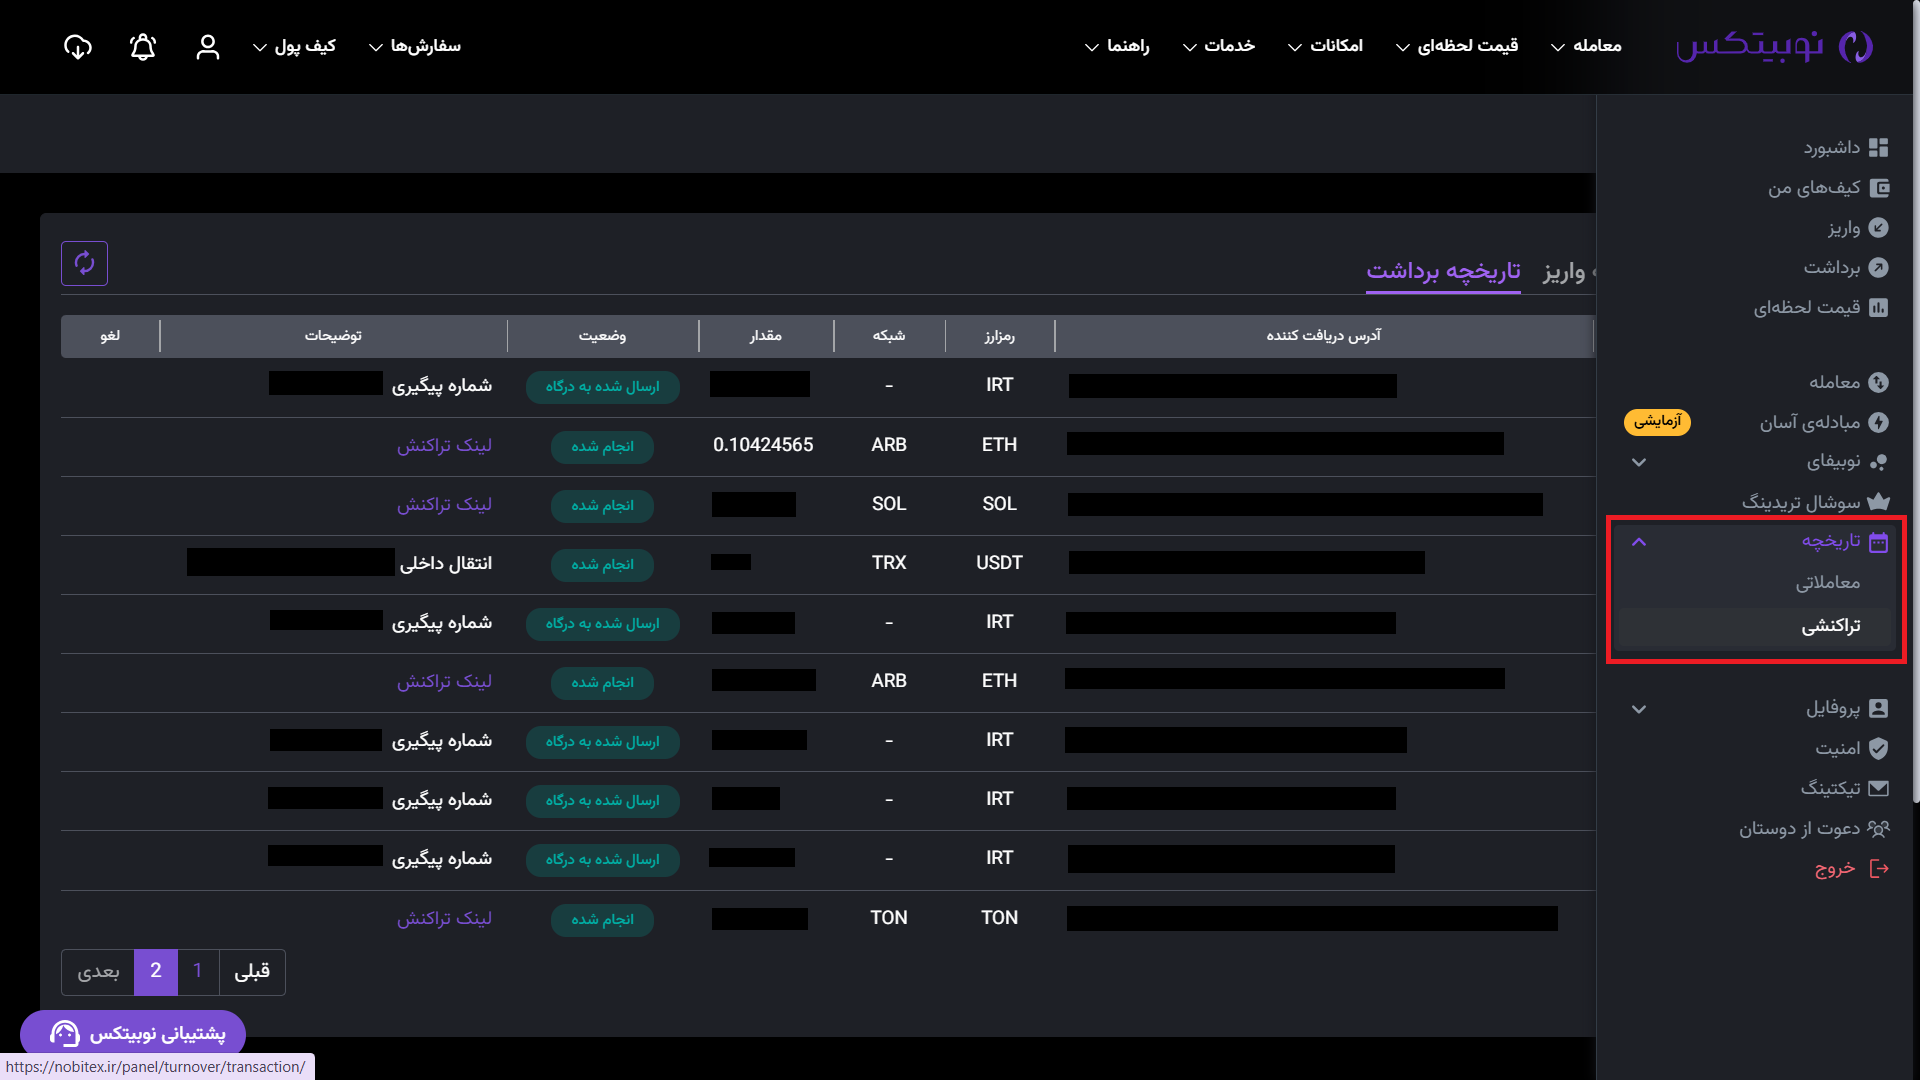This screenshot has height=1080, width=1920.
Task: Click the page vertical scrollbar
Action: tap(1916, 400)
